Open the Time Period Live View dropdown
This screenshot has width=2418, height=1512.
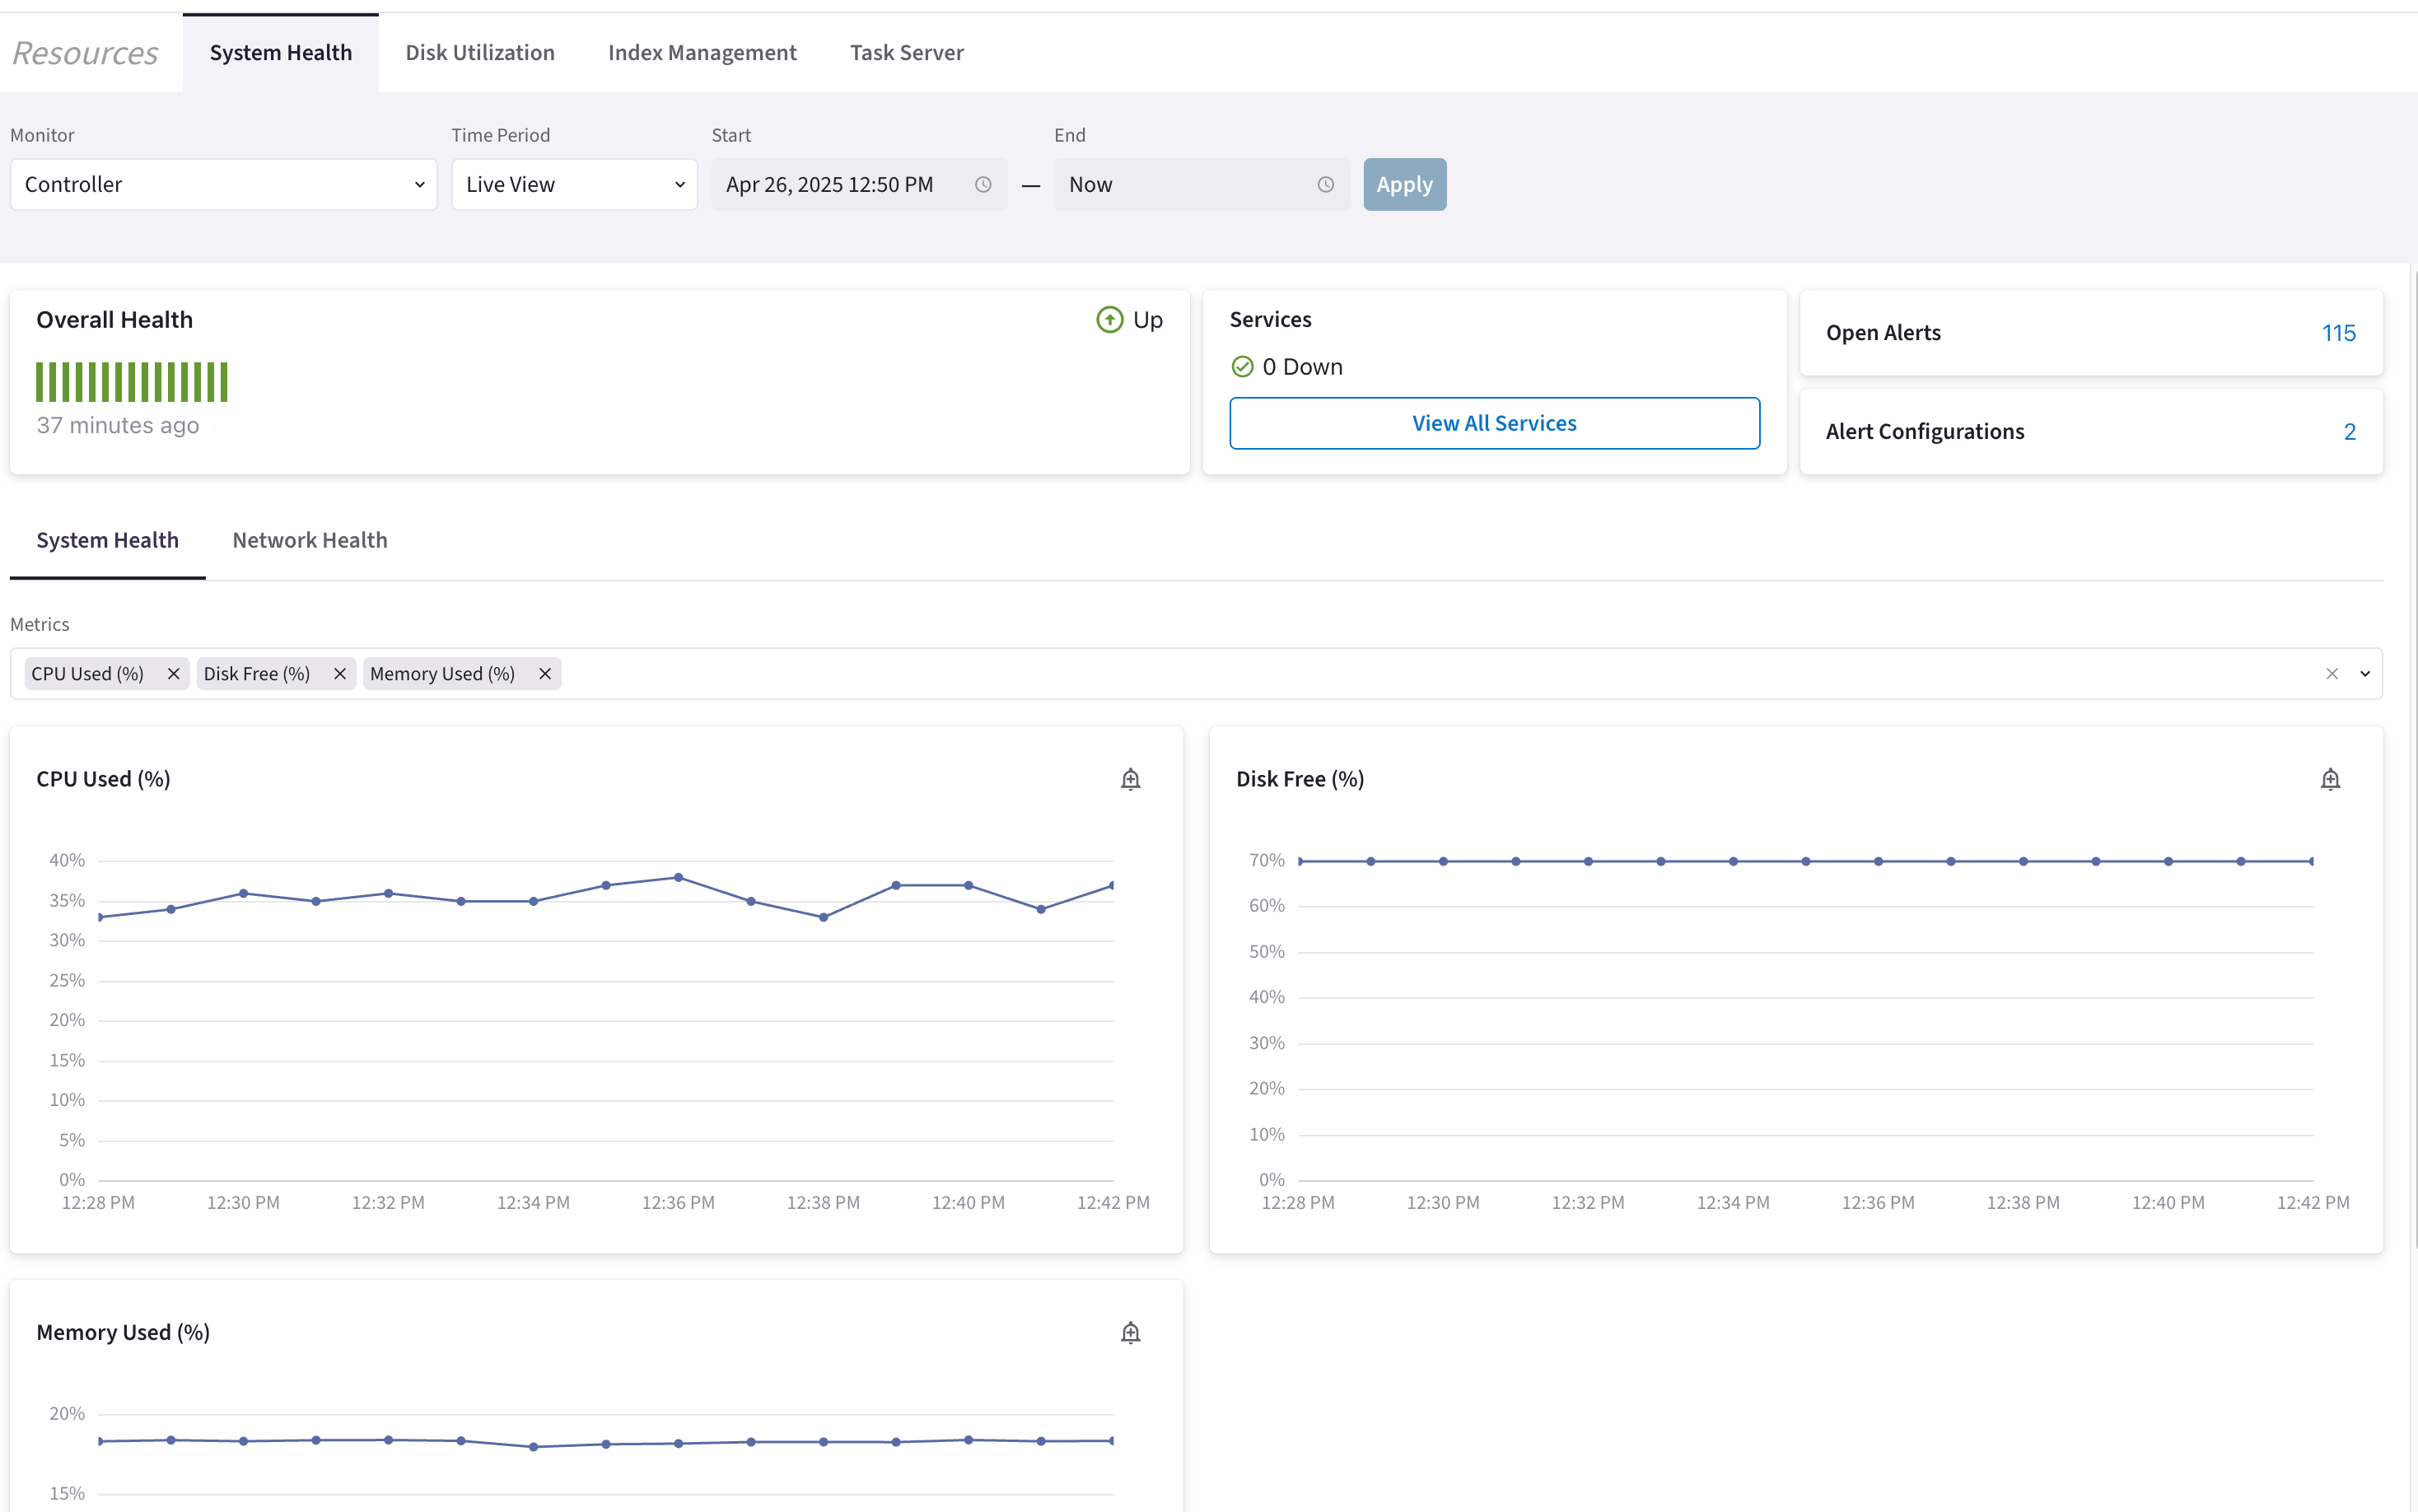[x=574, y=185]
